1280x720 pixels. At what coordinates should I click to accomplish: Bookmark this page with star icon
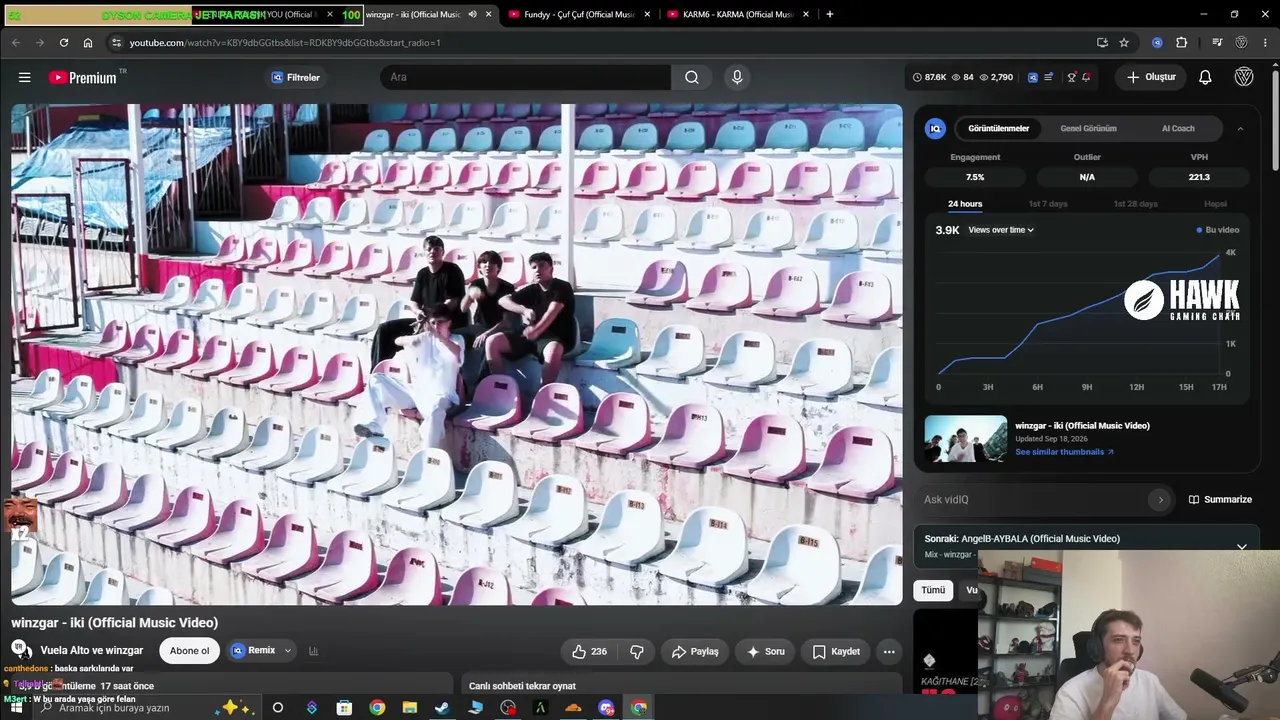click(x=1124, y=43)
